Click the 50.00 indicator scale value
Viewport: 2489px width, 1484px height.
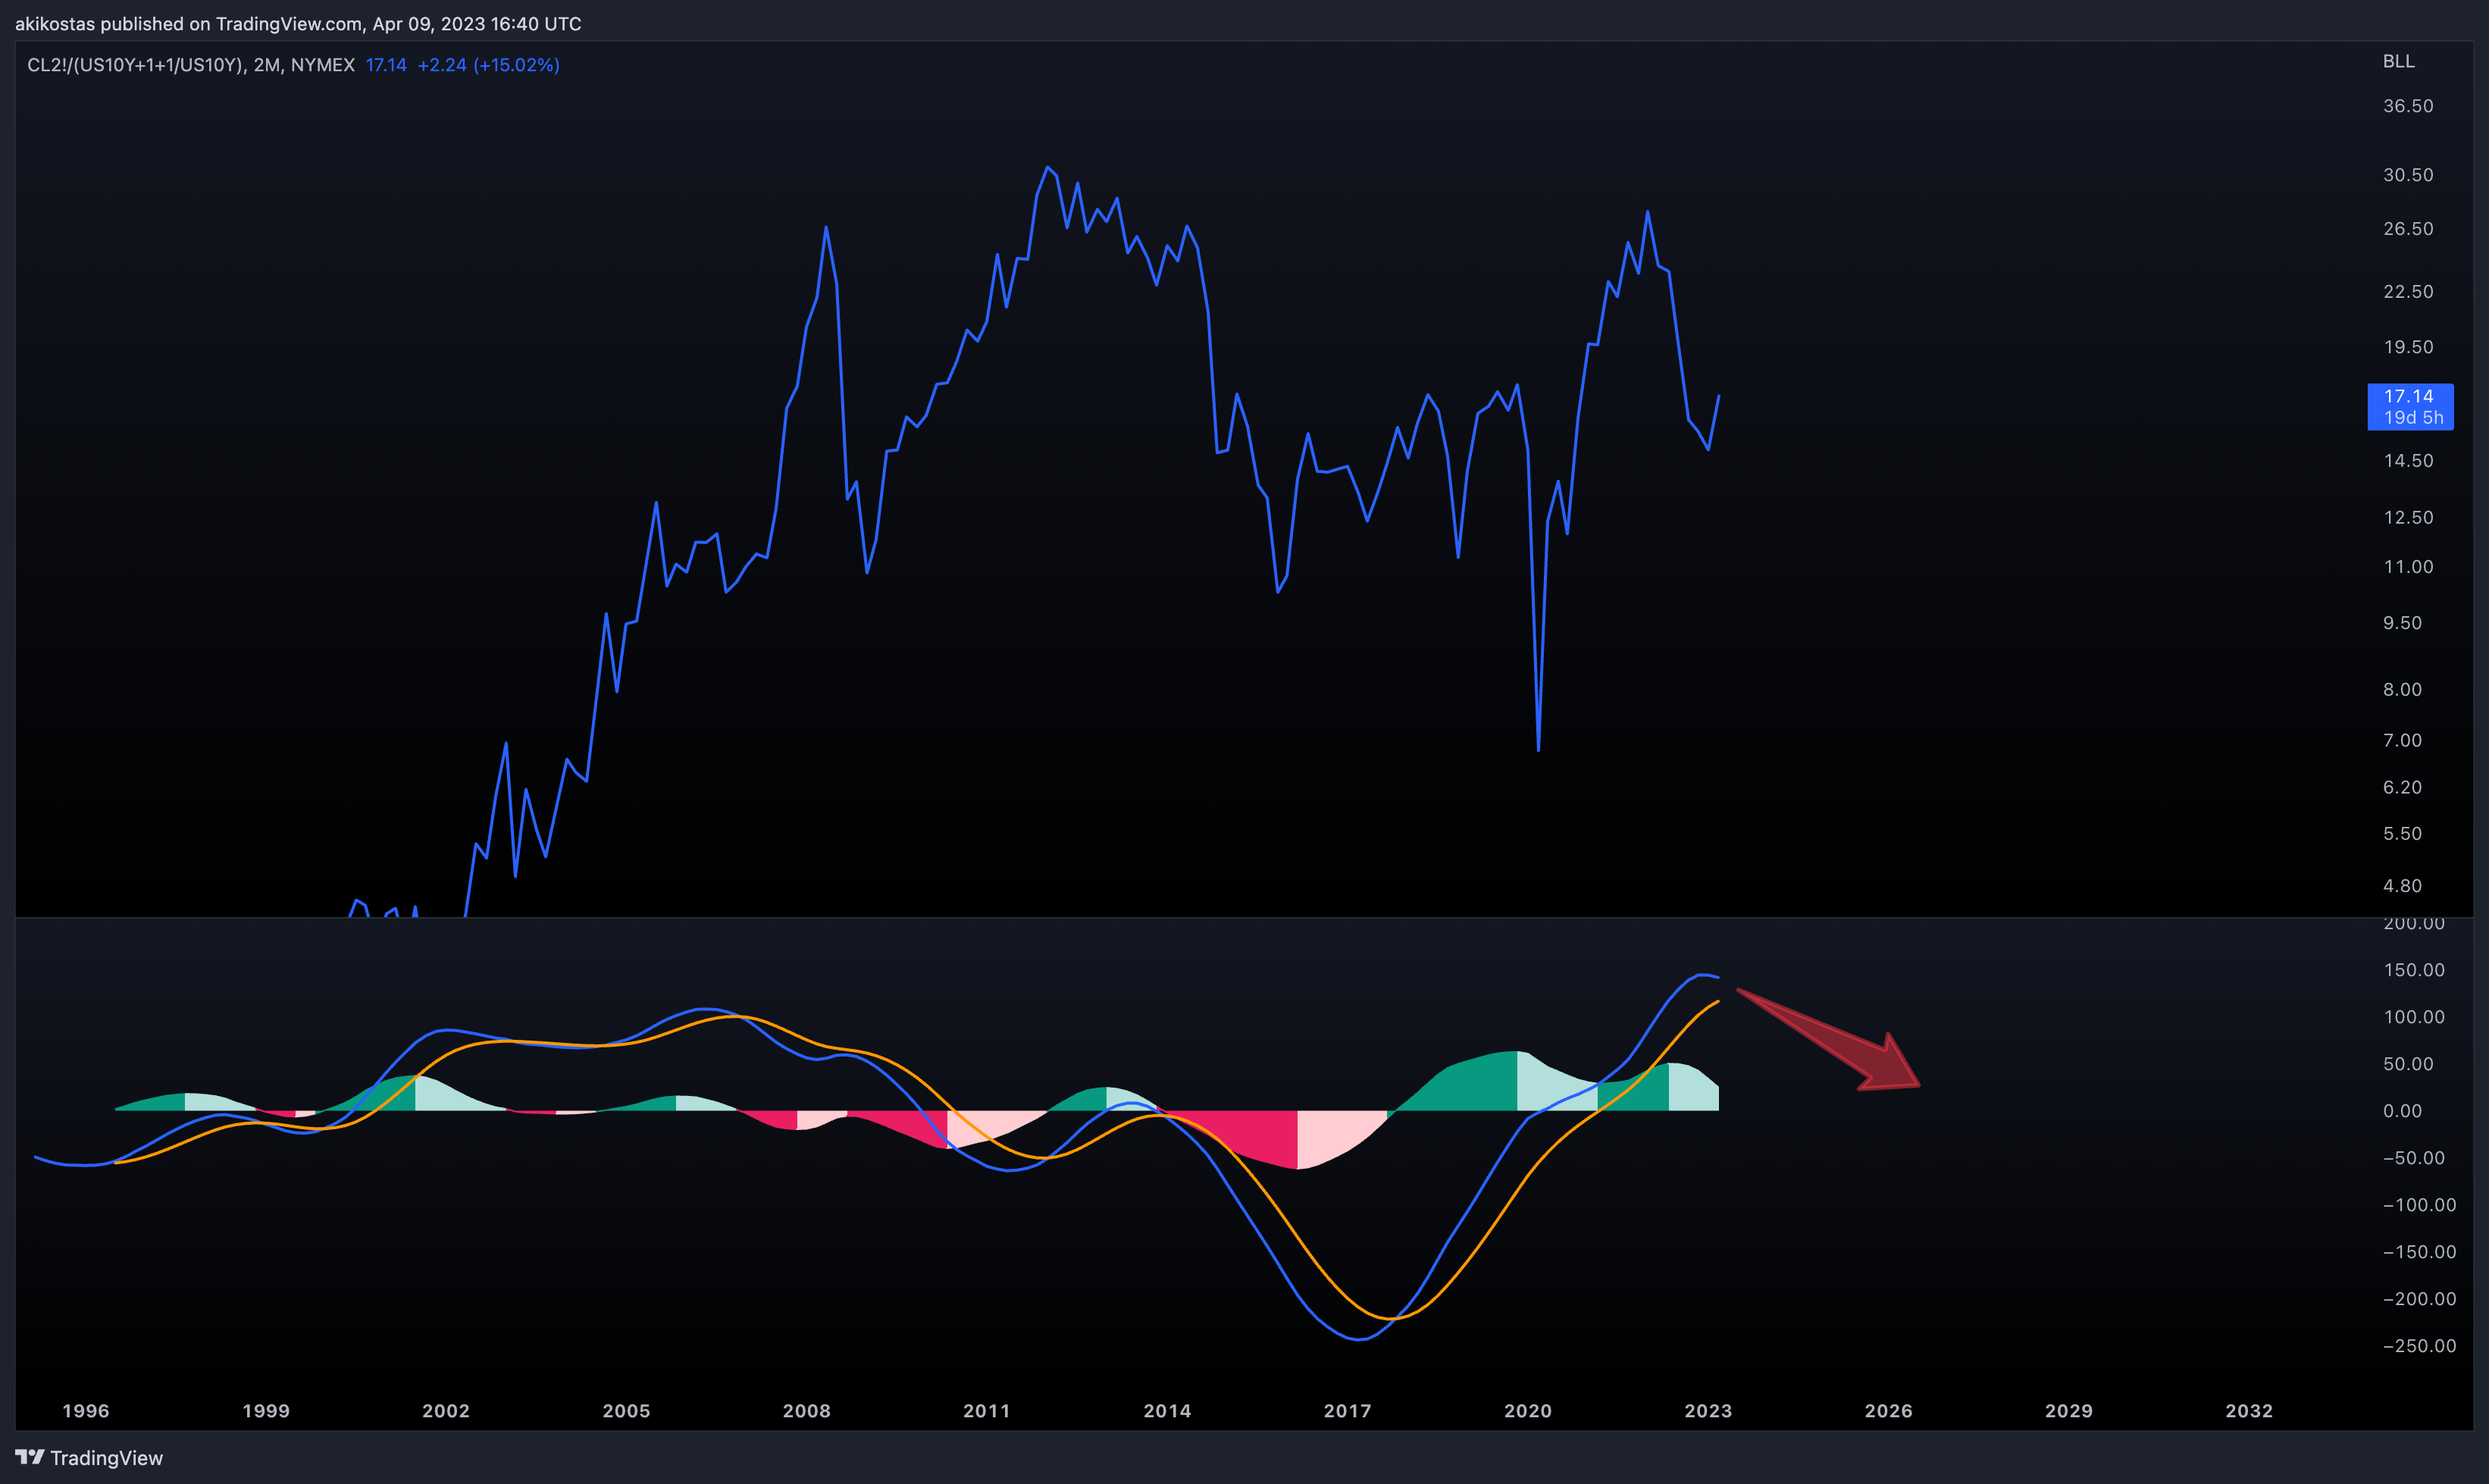pyautogui.click(x=2408, y=1063)
